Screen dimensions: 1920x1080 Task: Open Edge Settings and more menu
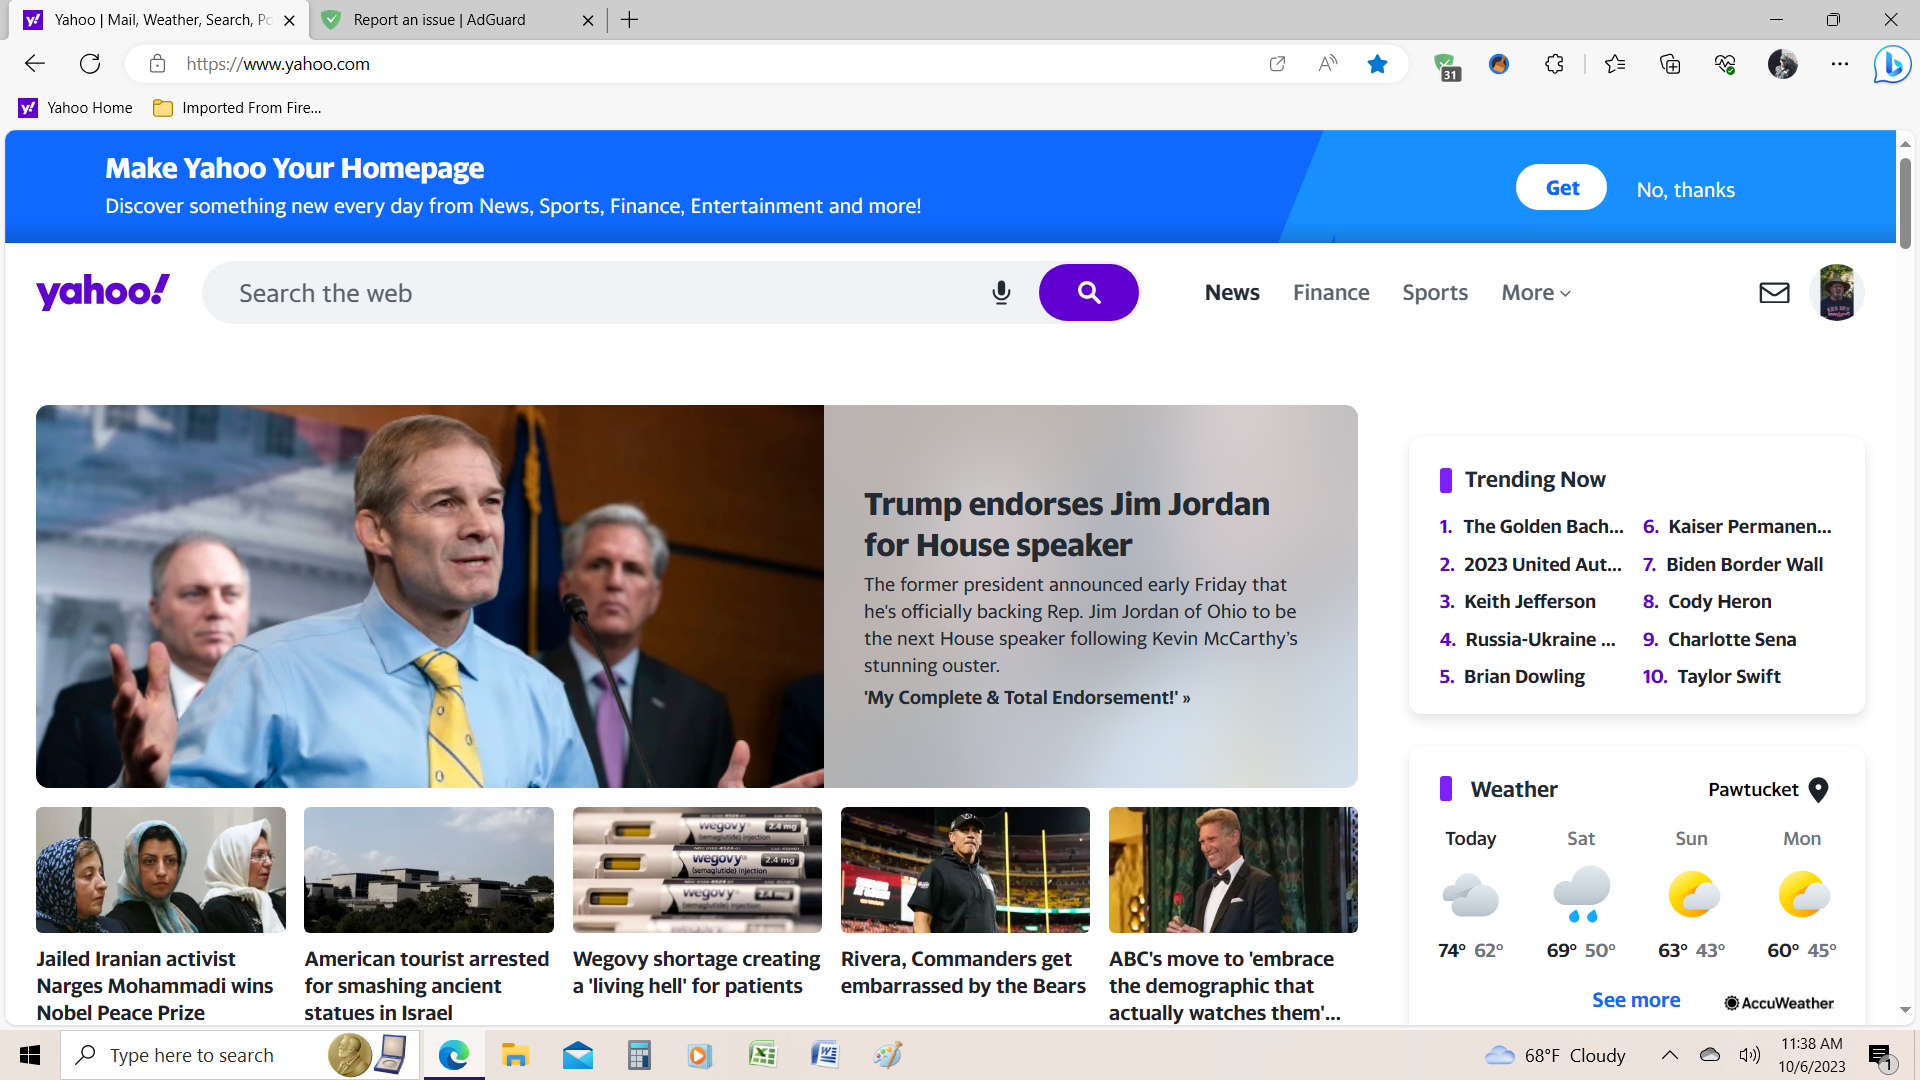(x=1840, y=64)
